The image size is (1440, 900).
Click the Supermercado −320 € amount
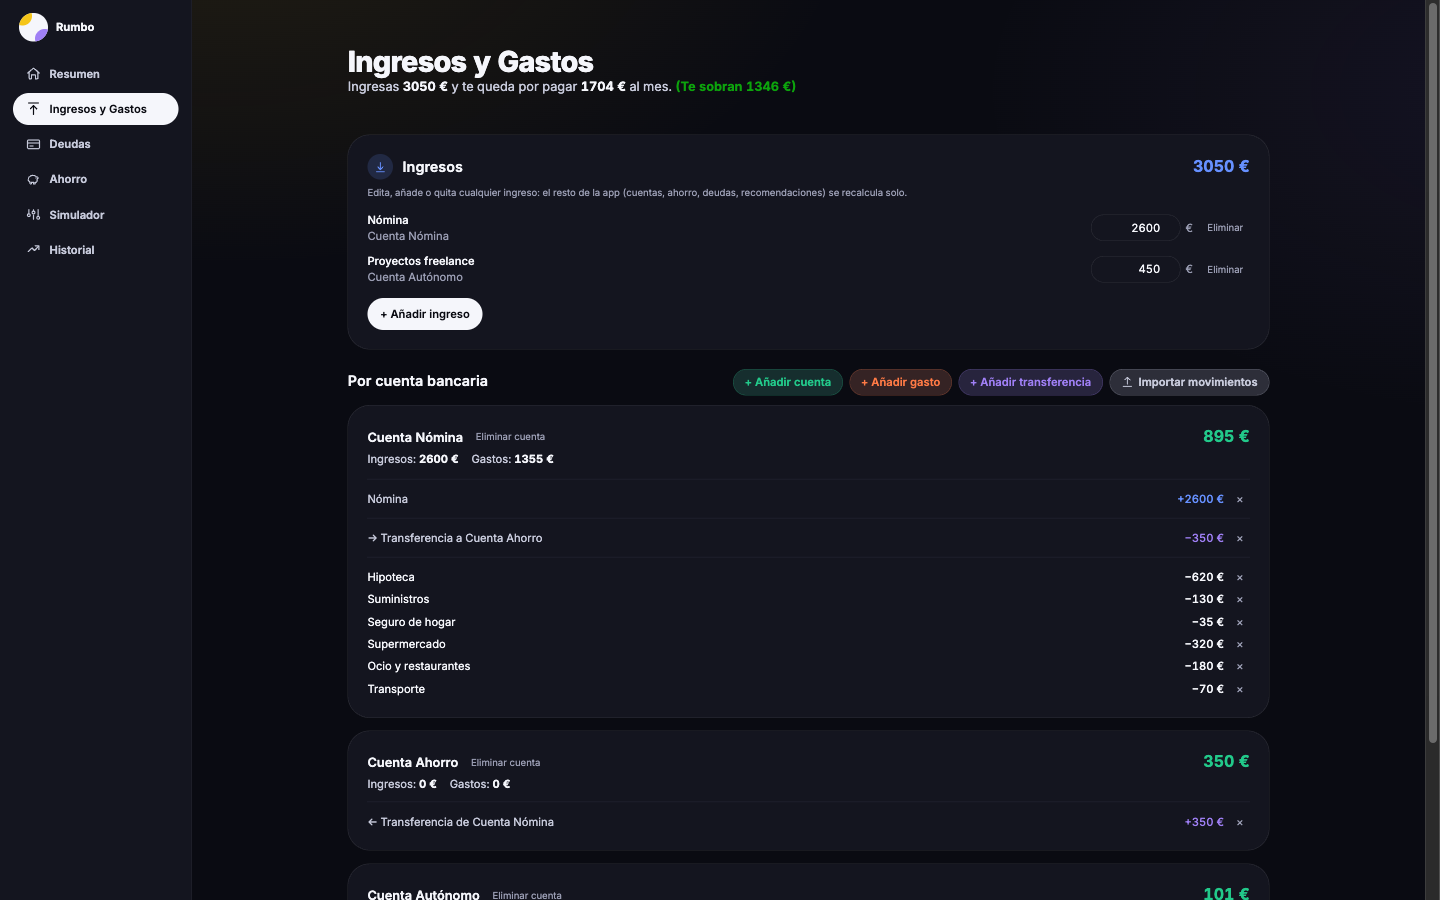pos(1204,644)
